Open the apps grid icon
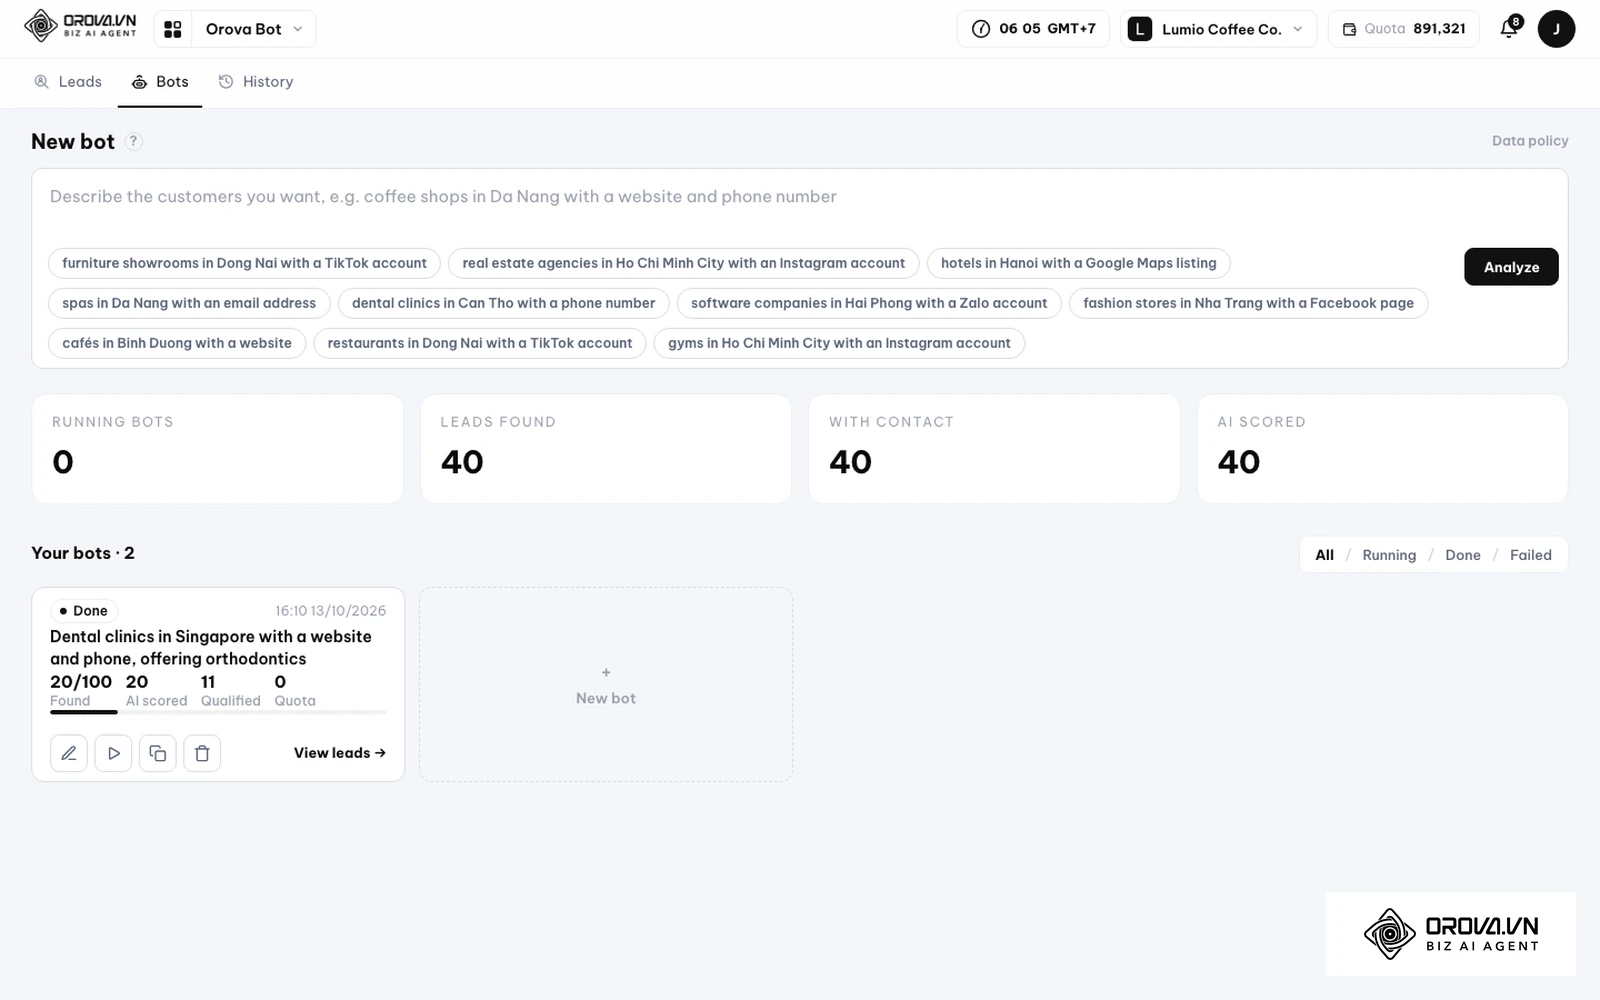The image size is (1600, 1000). [x=173, y=29]
